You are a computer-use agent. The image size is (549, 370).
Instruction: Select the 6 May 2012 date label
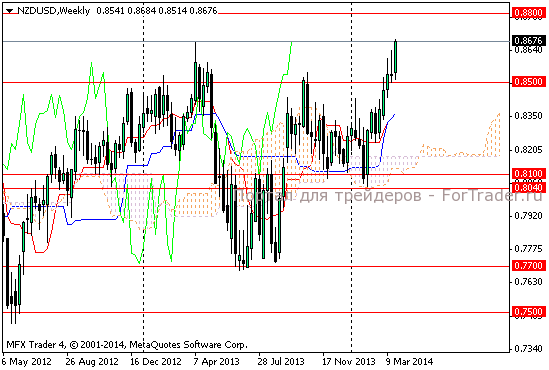27,362
